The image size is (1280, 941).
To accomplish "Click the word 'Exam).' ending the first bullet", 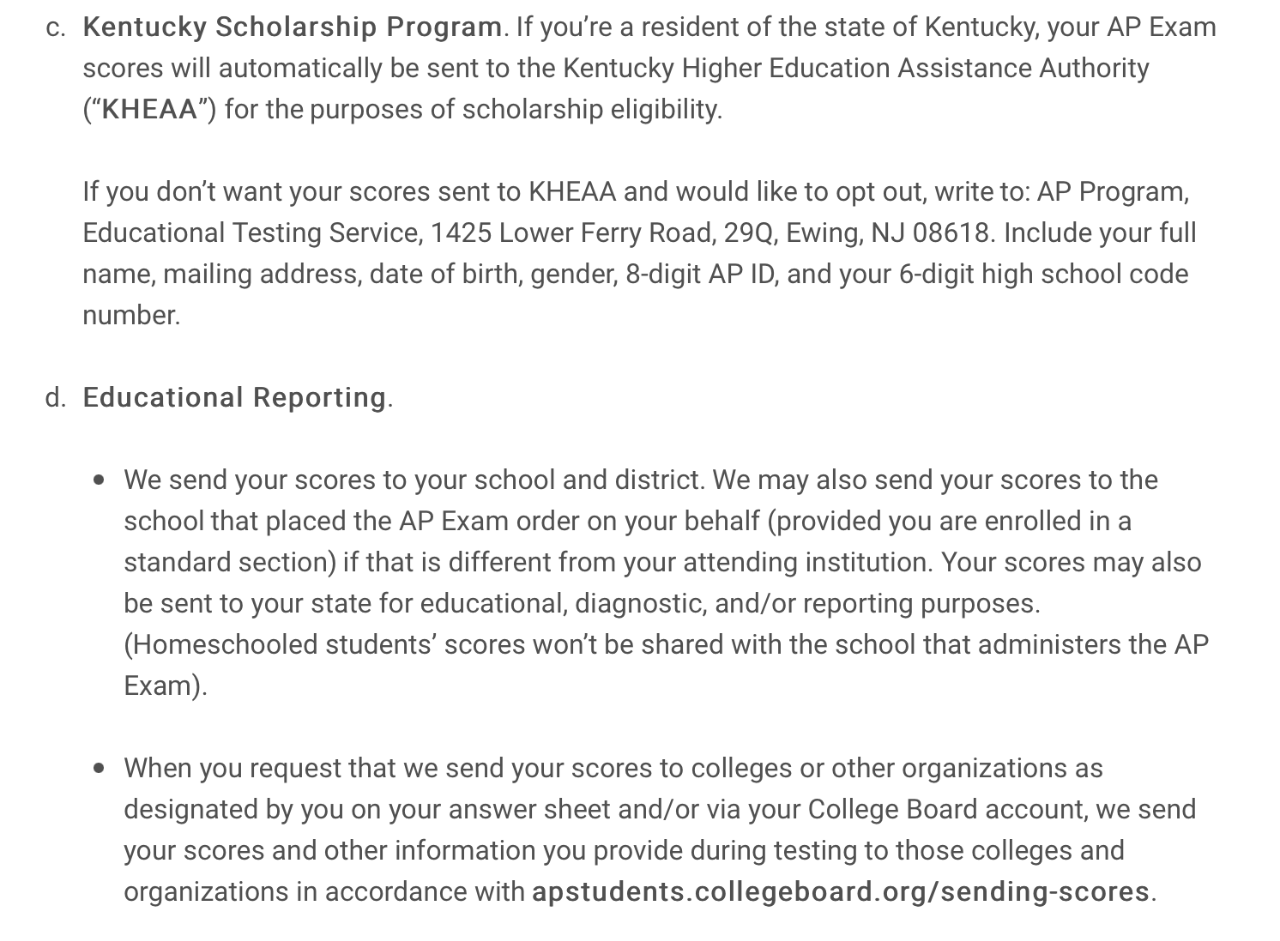I will pos(165,687).
